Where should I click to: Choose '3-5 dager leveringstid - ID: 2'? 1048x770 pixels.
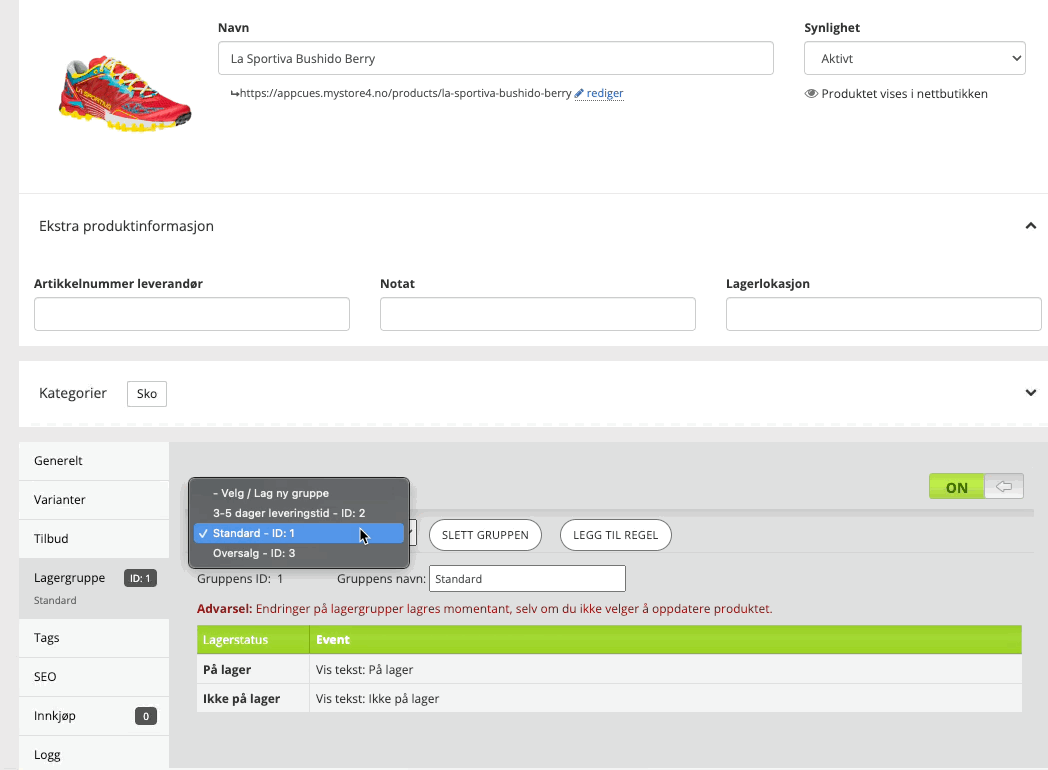299,513
